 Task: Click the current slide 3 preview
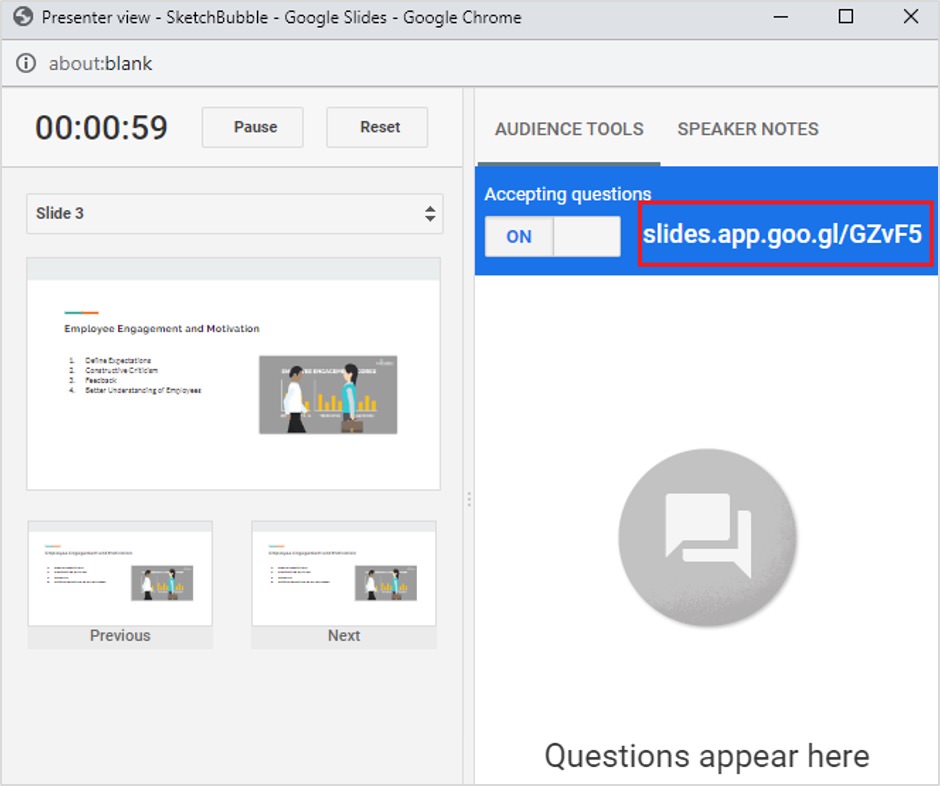(234, 374)
